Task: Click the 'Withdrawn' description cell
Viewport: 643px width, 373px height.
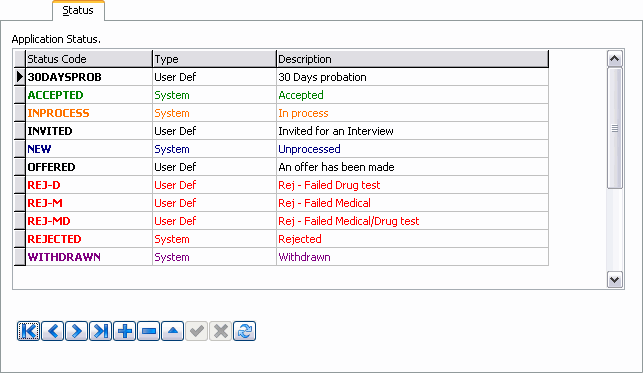Action: [413, 257]
